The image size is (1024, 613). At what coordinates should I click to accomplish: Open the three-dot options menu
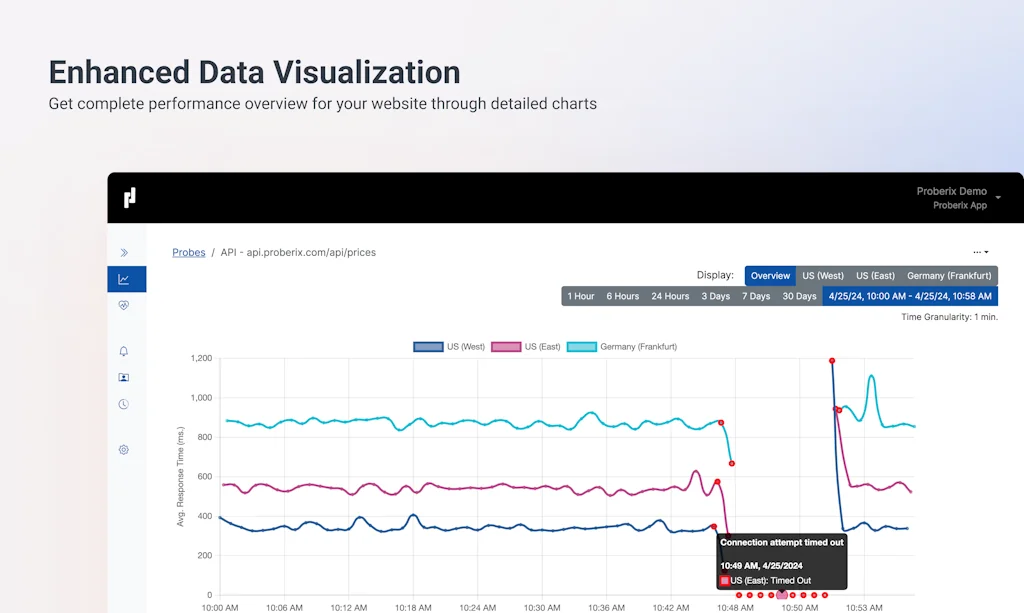[x=980, y=253]
